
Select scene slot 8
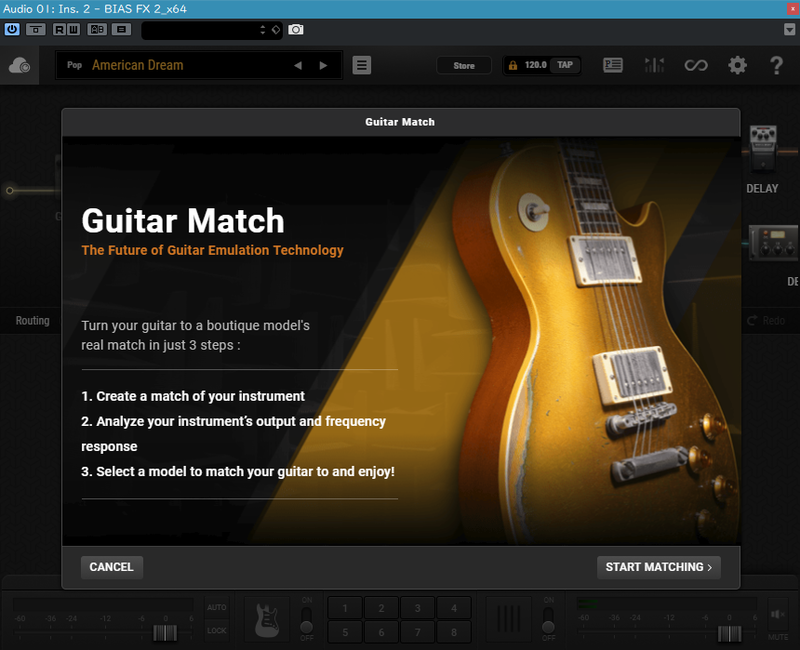click(x=454, y=632)
